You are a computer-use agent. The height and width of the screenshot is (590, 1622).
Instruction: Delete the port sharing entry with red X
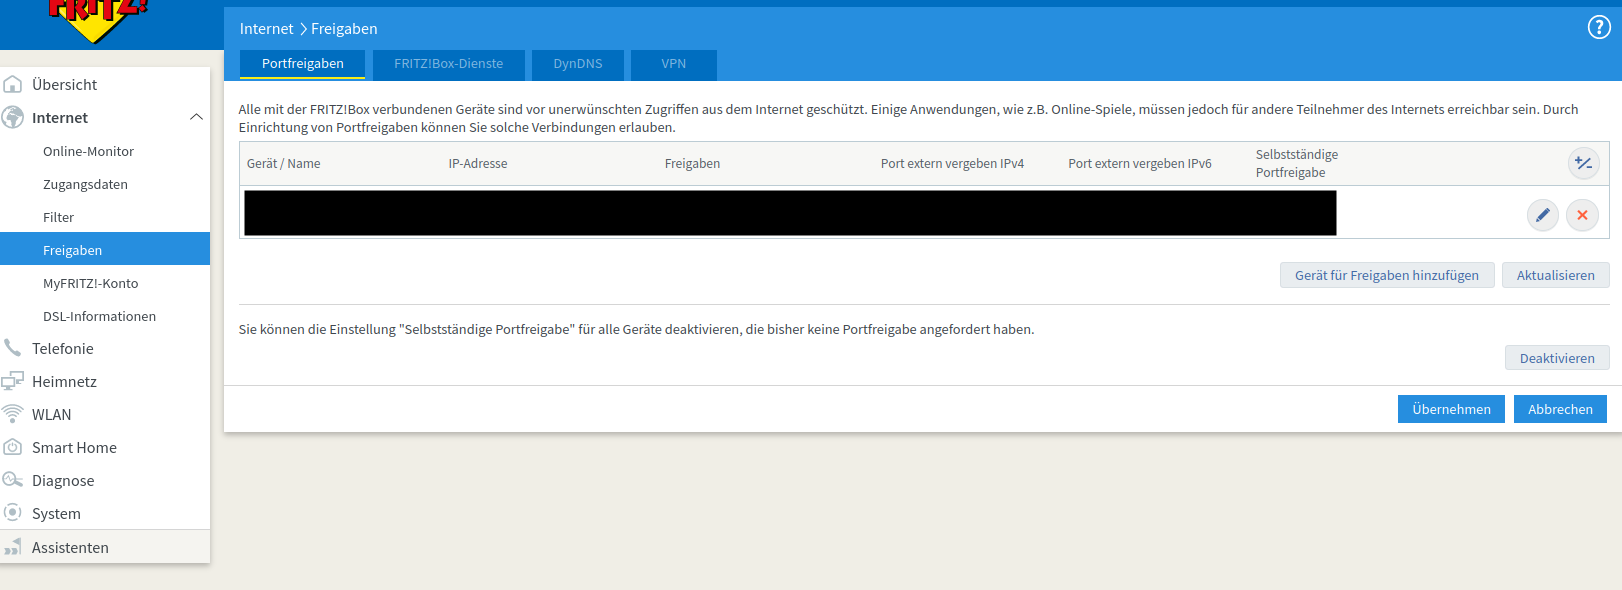1582,215
